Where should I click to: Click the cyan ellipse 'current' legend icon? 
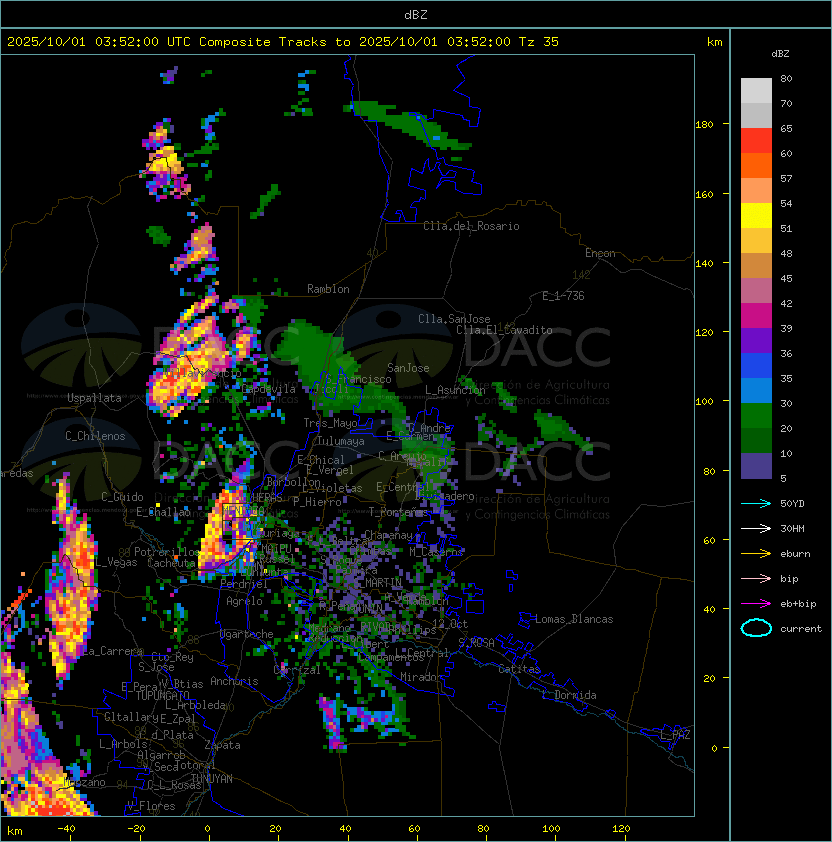pyautogui.click(x=756, y=628)
